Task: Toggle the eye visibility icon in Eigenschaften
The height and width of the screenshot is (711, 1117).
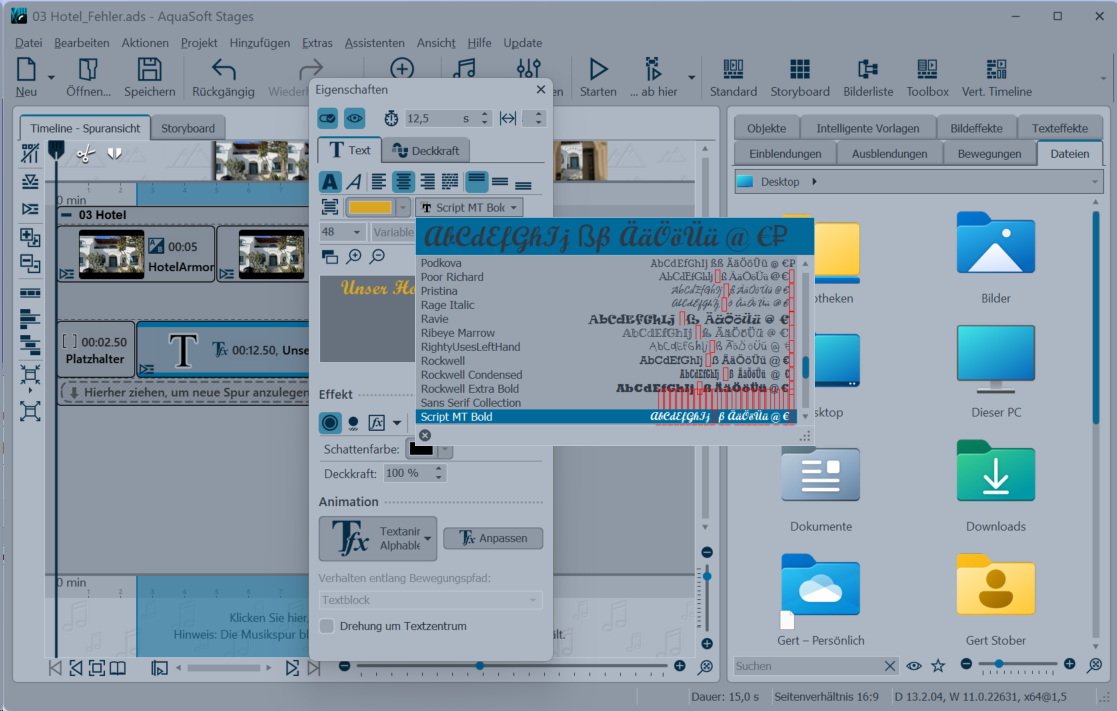Action: (355, 118)
